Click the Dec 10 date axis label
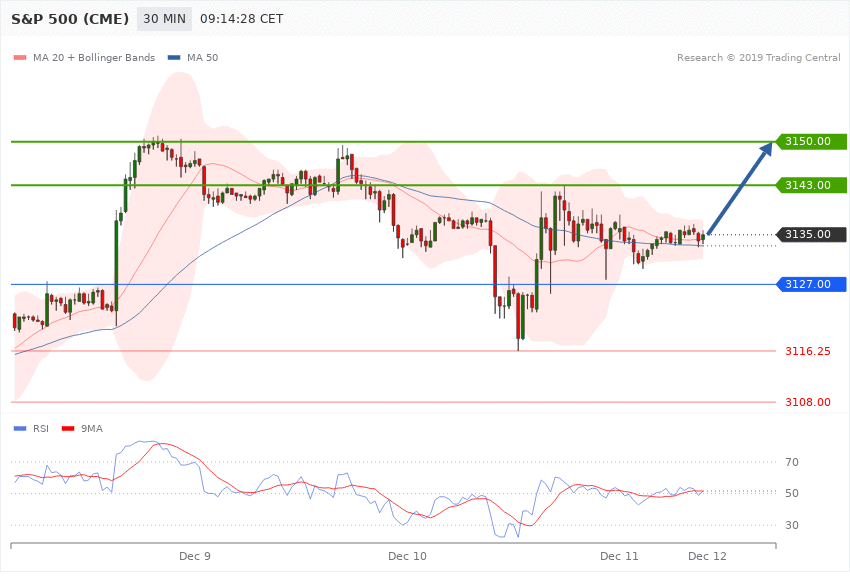 pyautogui.click(x=407, y=556)
